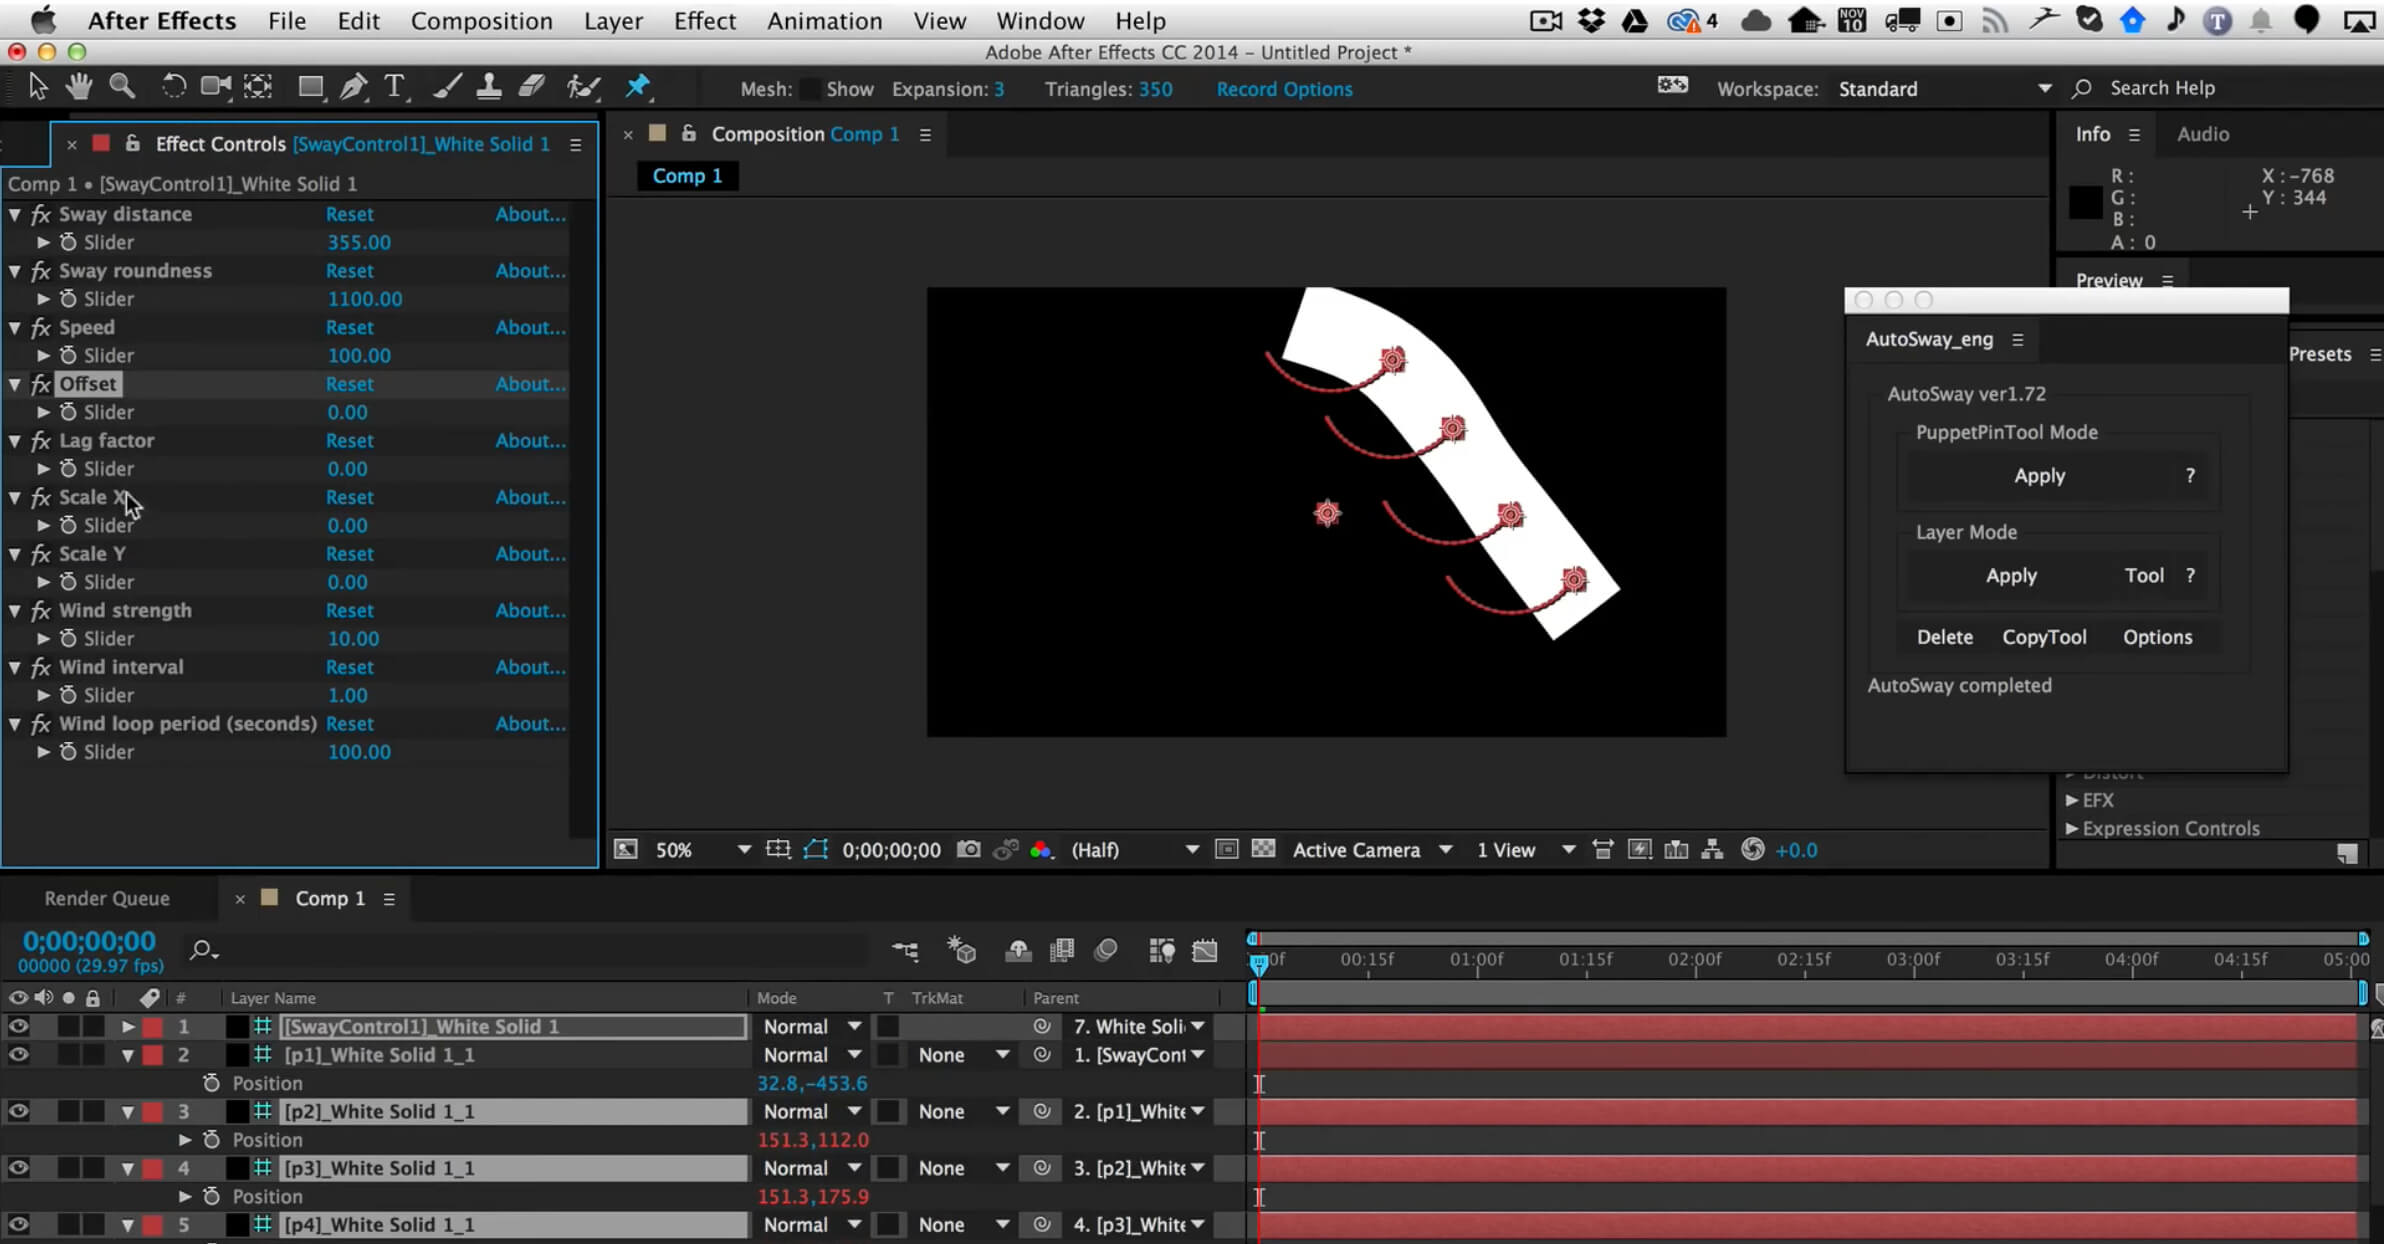Toggle the Sway distance effect fx switch
This screenshot has width=2386, height=1244.
[x=41, y=214]
